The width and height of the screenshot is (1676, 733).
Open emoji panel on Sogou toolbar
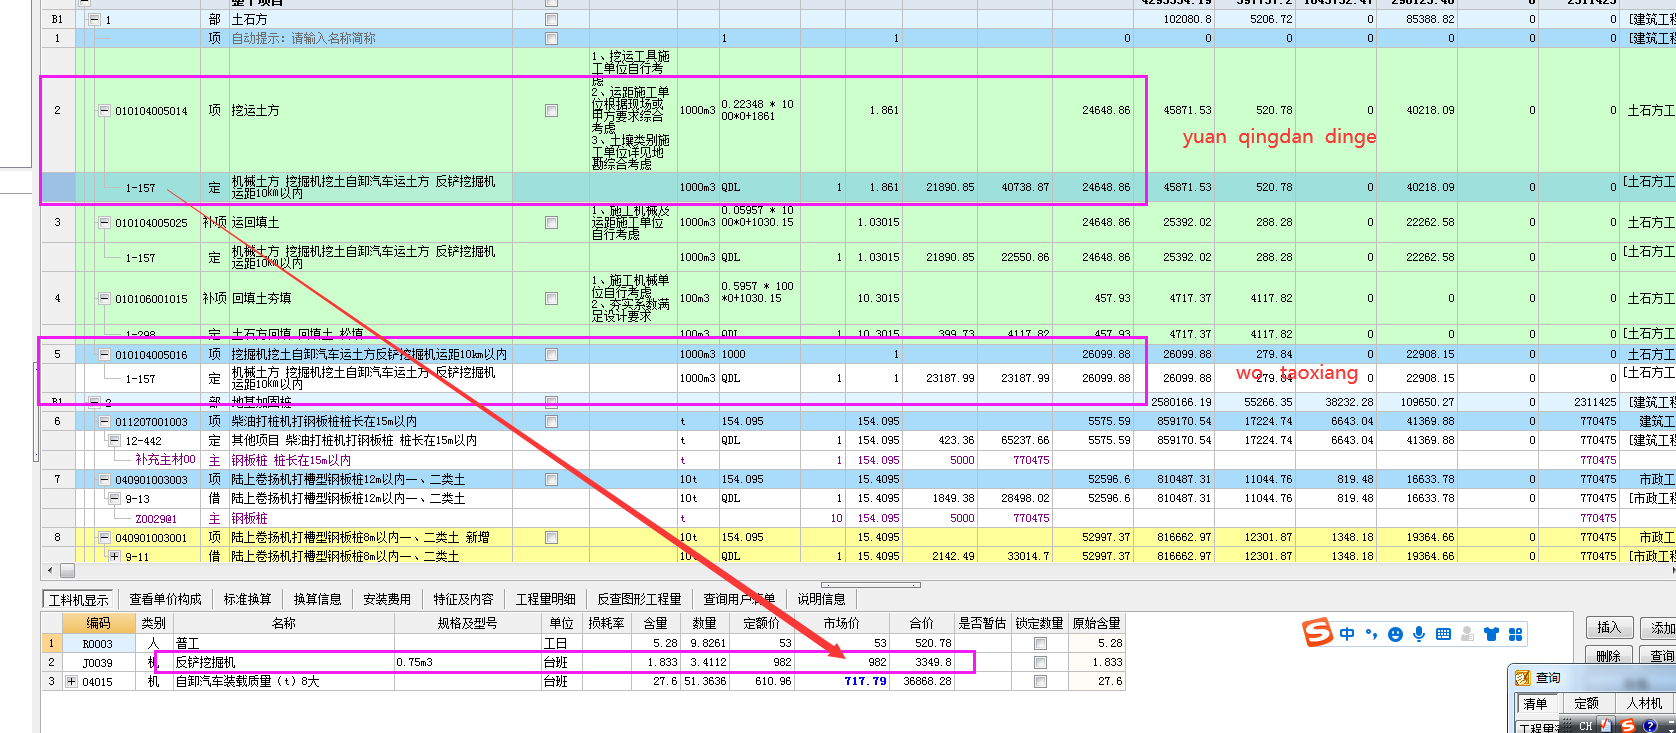point(1395,634)
